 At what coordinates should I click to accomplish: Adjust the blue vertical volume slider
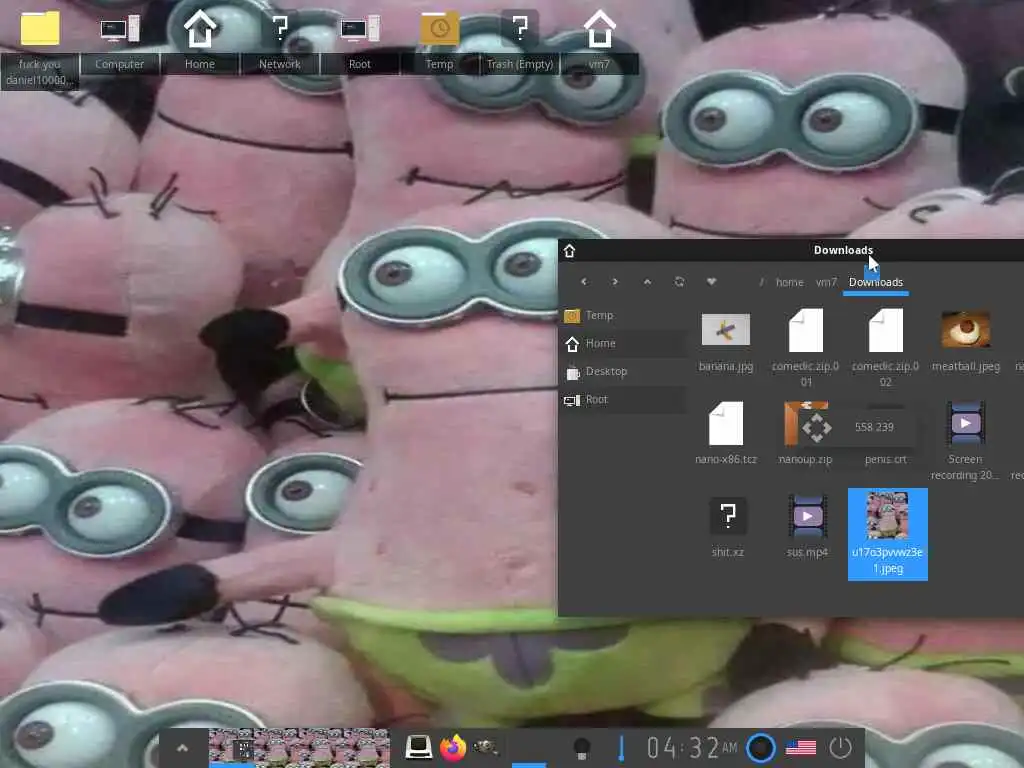(x=621, y=748)
